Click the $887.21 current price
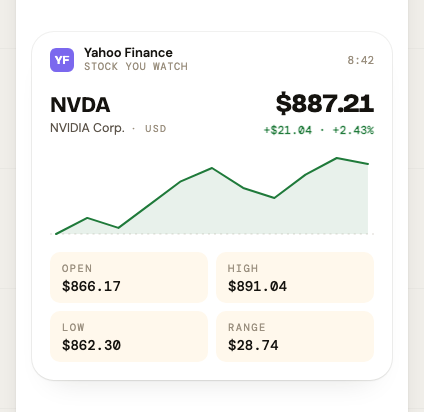This screenshot has width=424, height=412. tap(325, 103)
